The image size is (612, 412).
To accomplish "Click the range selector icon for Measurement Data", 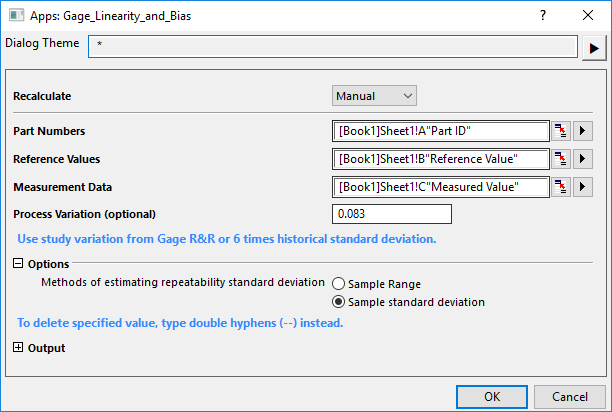I will point(561,187).
